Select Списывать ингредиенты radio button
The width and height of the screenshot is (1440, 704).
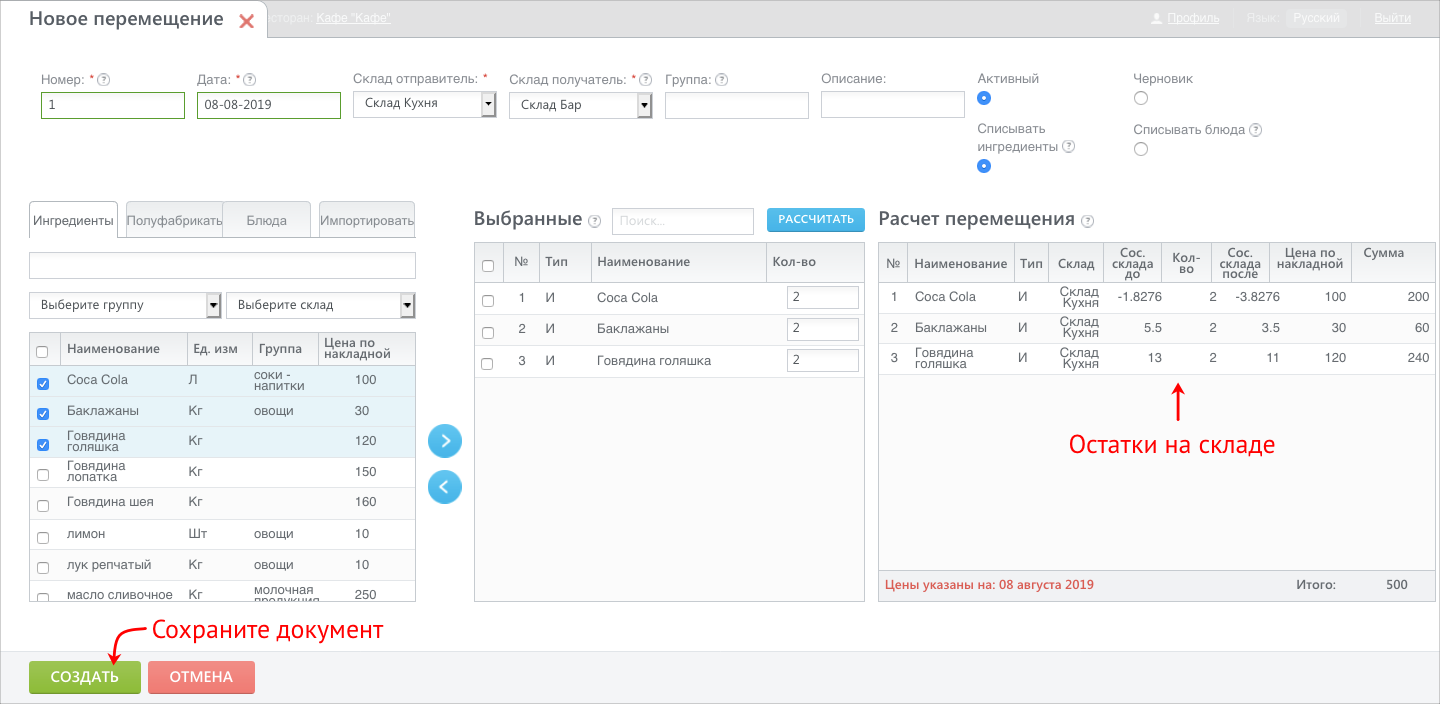tap(984, 166)
